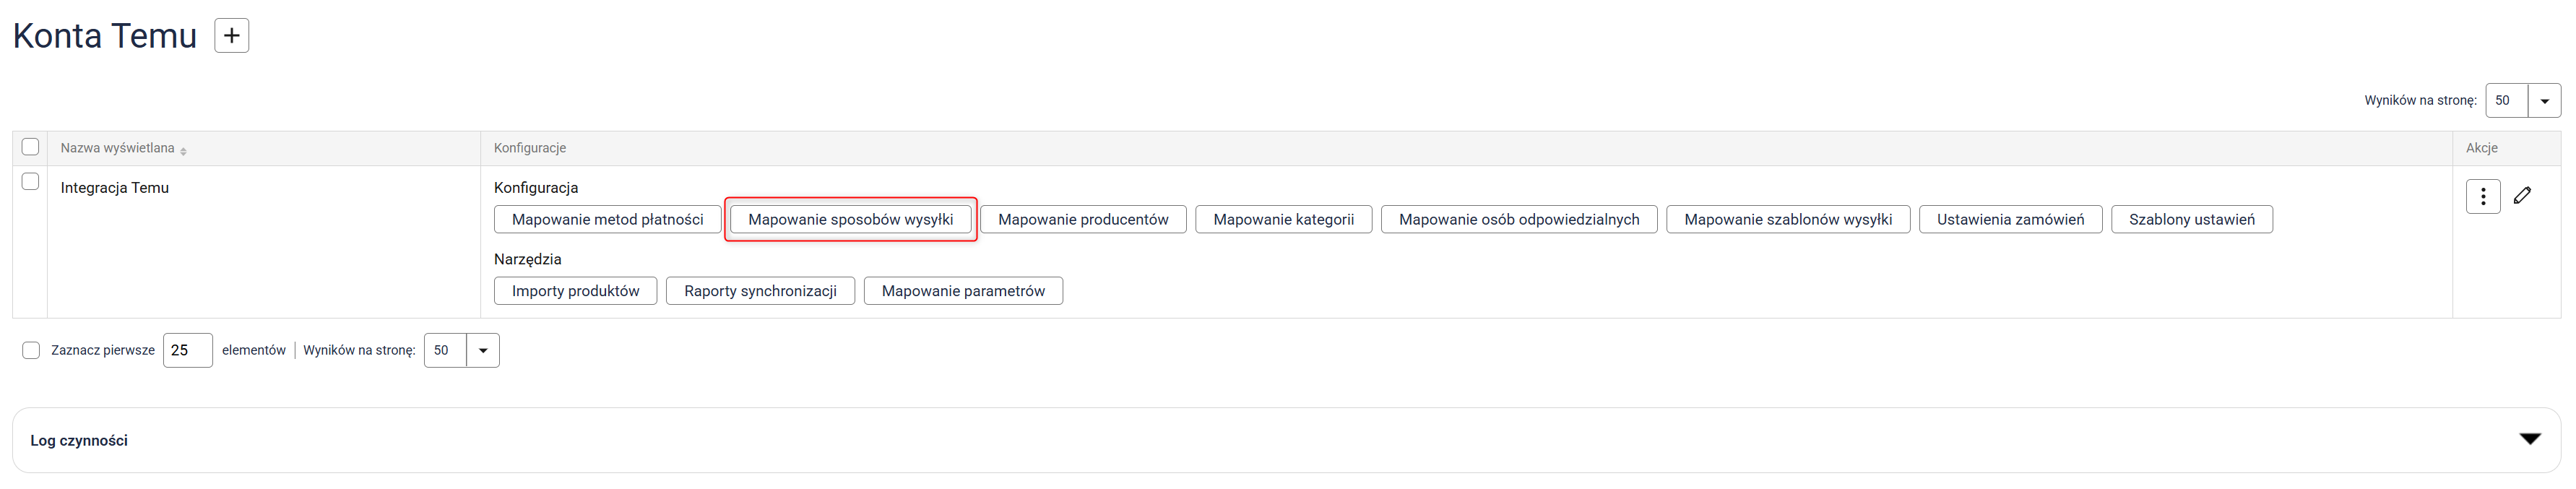Open Mapowanie metod płatności
Image resolution: width=2576 pixels, height=489 pixels.
(607, 220)
